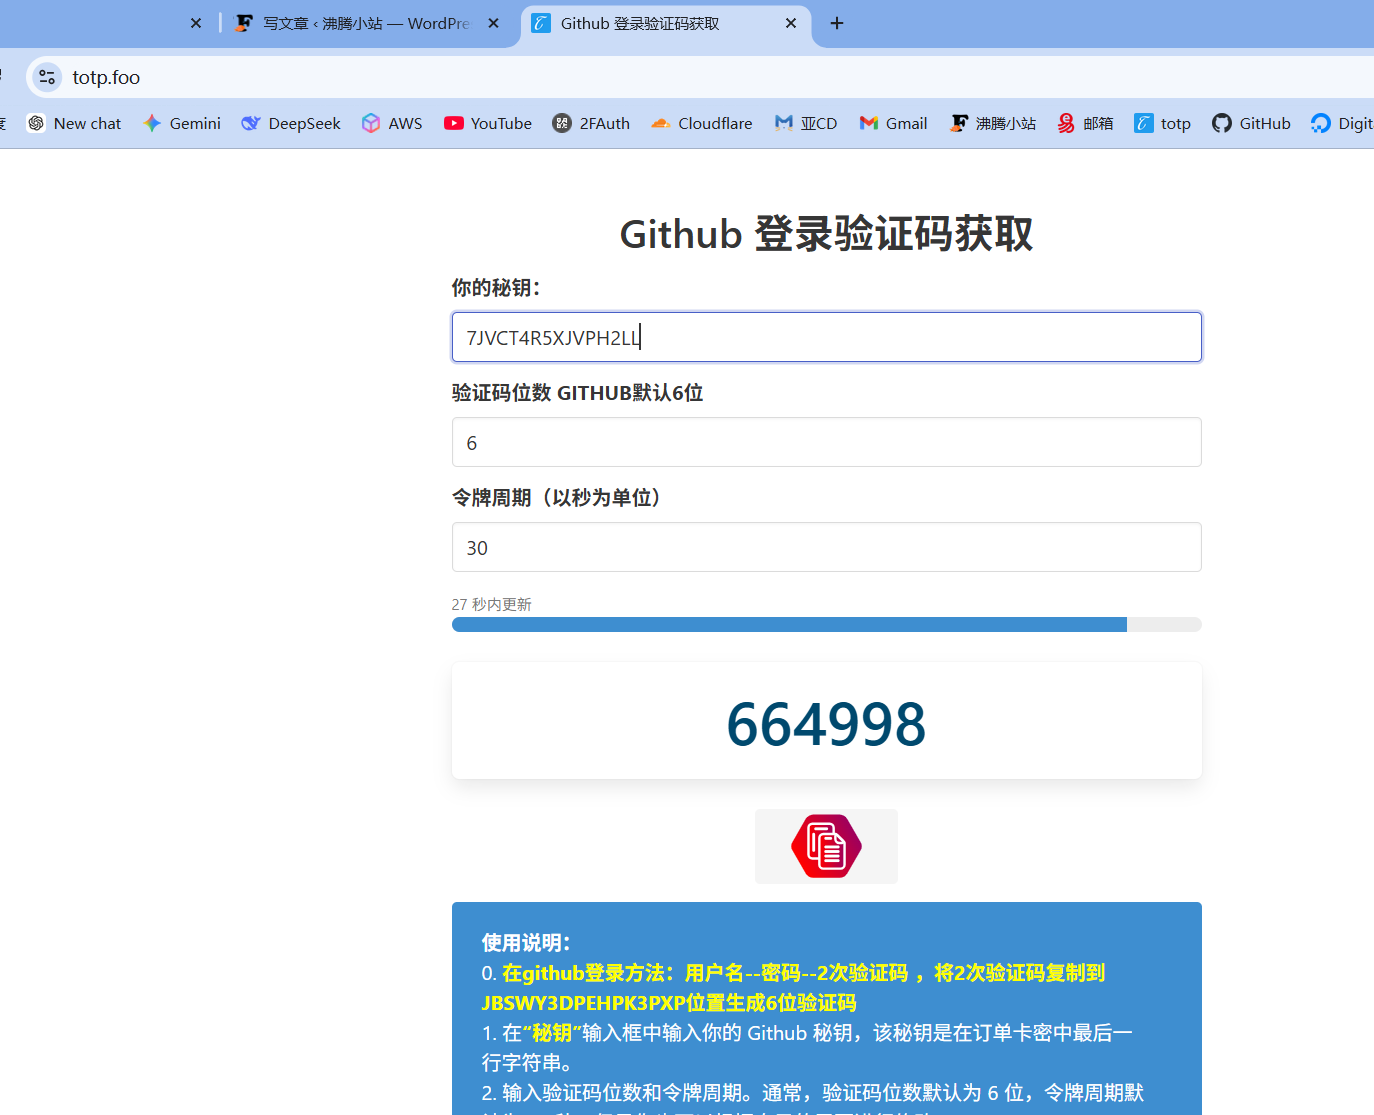Open the DeepSeek bookmark
This screenshot has width=1374, height=1115.
pyautogui.click(x=291, y=123)
